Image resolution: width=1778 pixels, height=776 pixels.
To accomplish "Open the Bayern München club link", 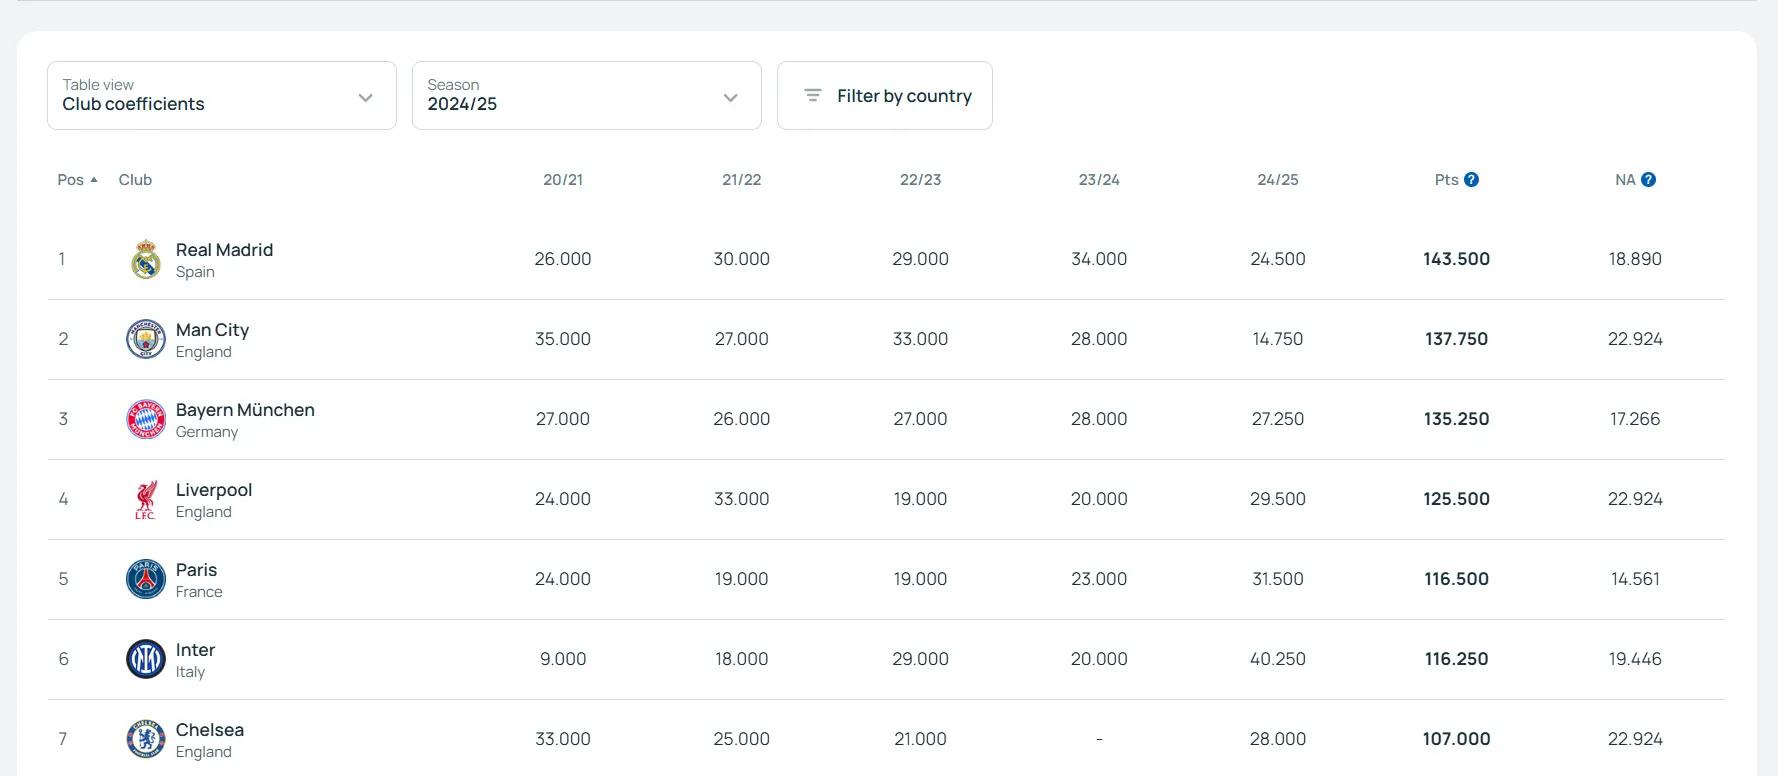I will (245, 410).
